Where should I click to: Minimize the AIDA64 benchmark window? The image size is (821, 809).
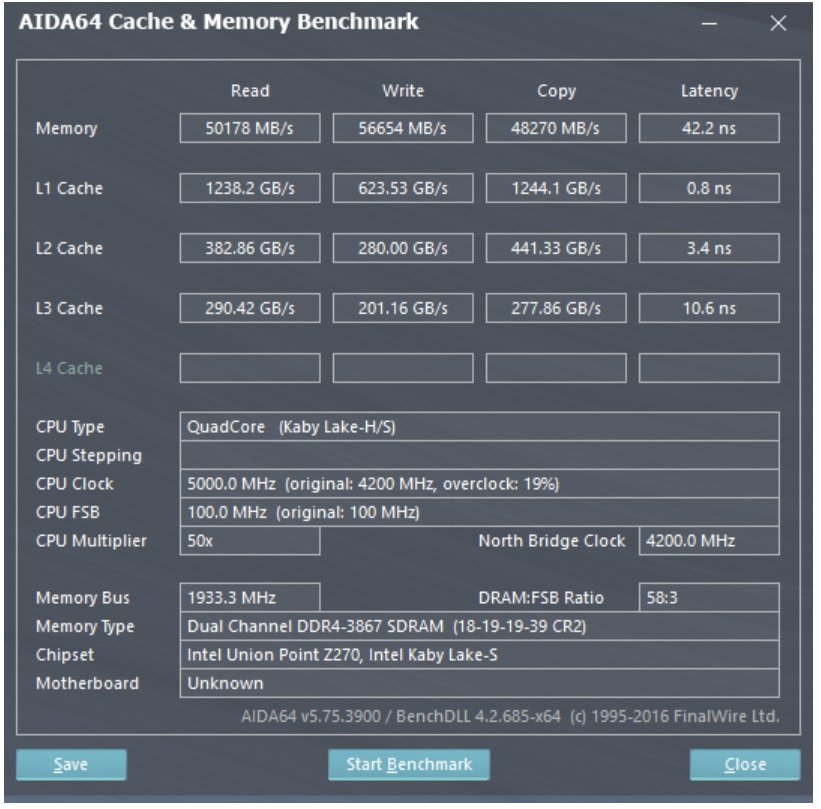709,24
